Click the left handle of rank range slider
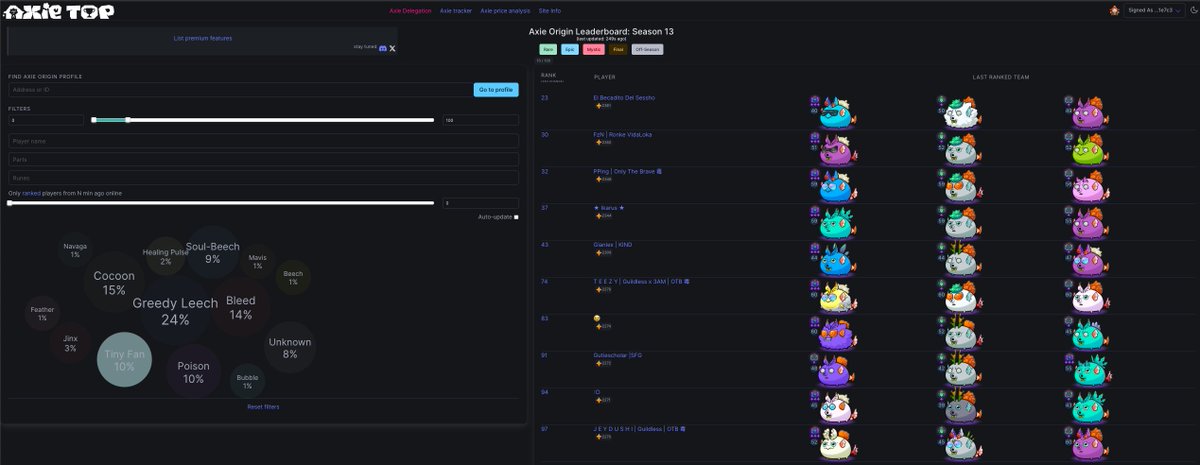1200x465 pixels. coord(93,120)
